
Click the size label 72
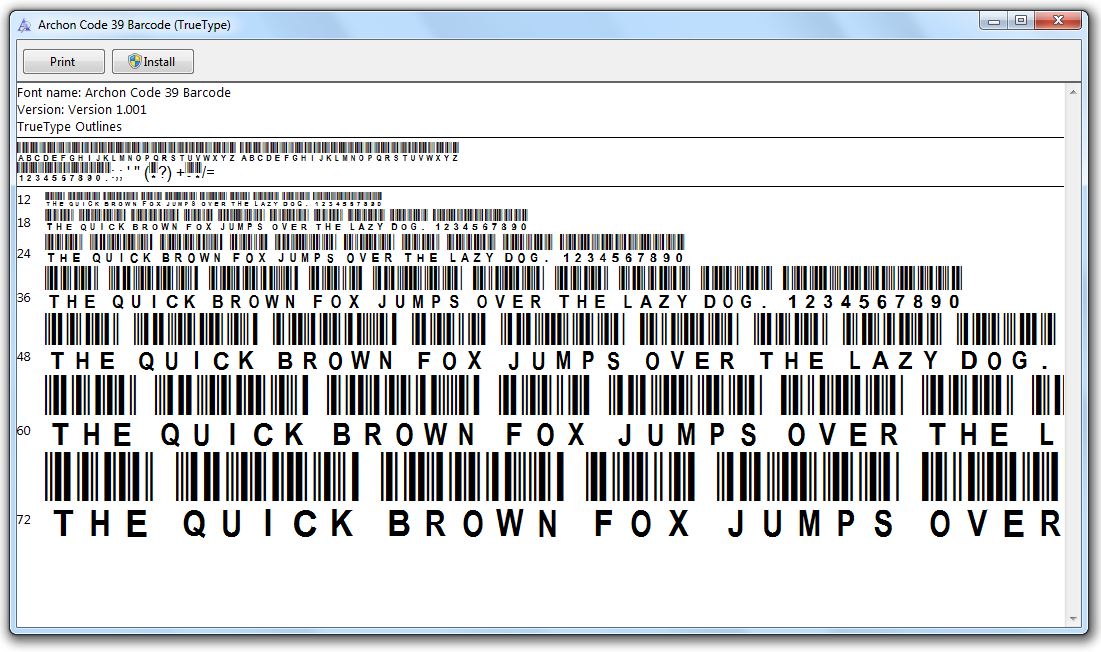tap(24, 519)
